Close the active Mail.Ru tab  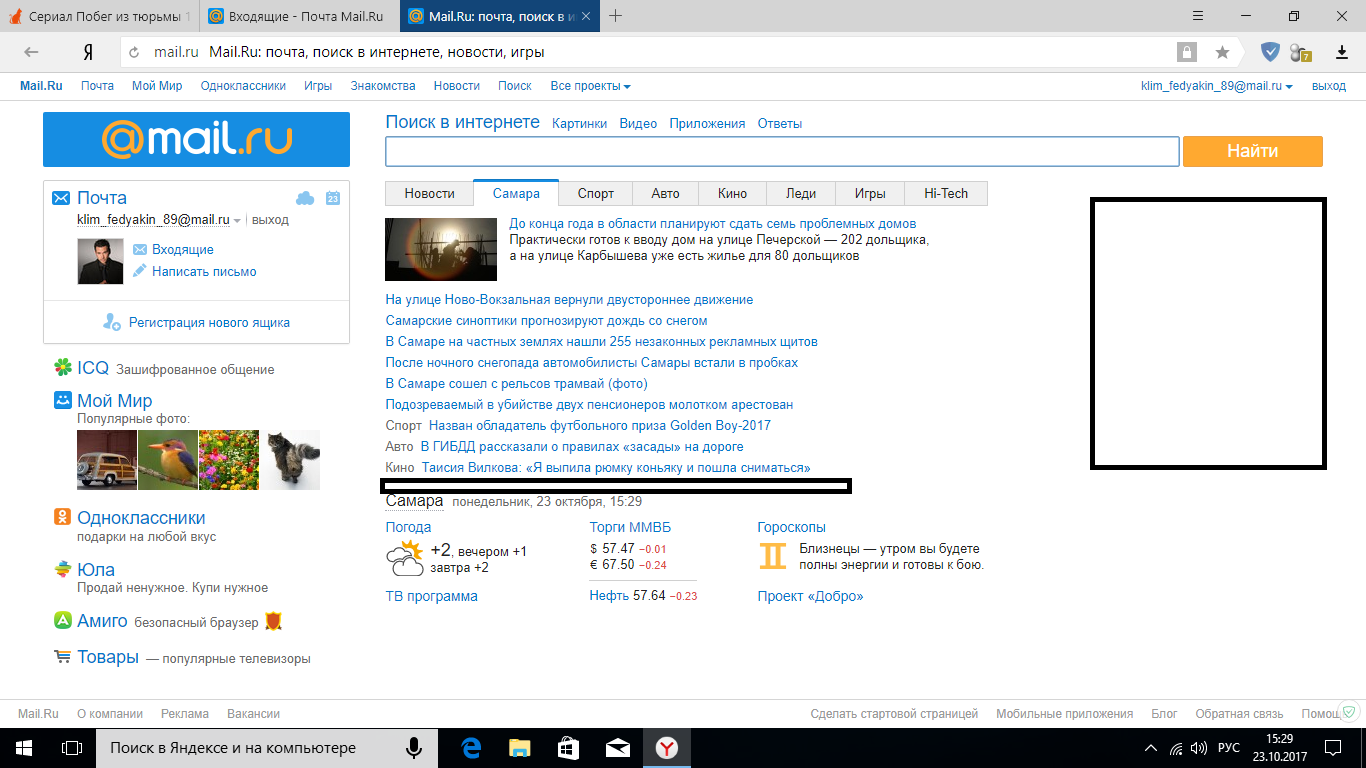[x=586, y=17]
